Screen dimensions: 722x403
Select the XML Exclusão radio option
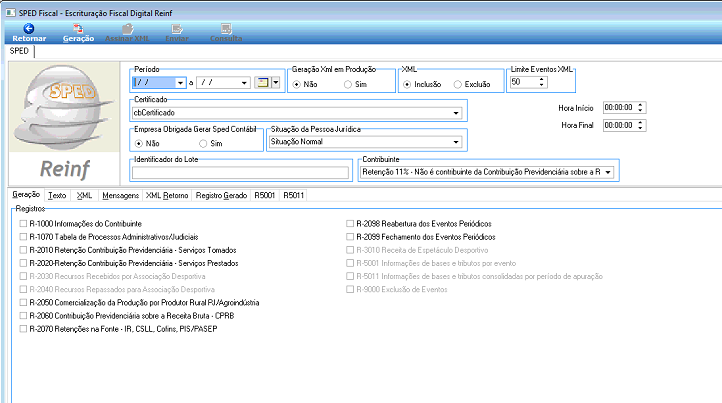[x=457, y=84]
